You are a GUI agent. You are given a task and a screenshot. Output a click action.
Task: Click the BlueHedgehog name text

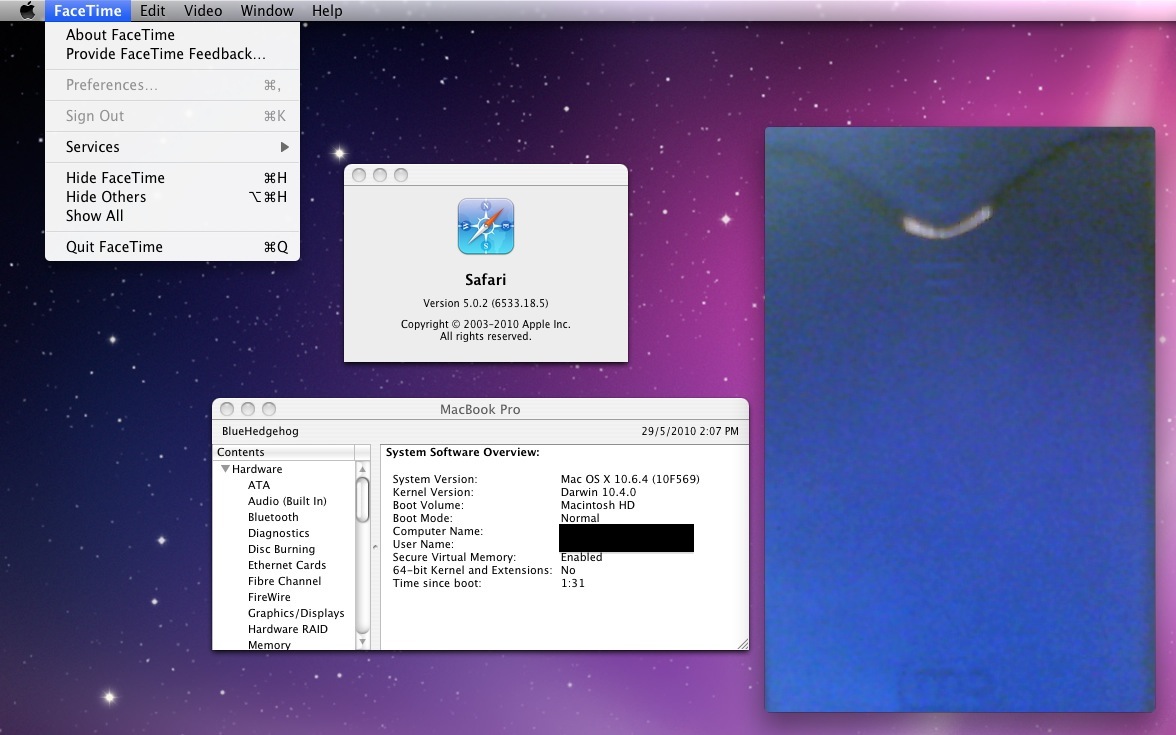260,431
